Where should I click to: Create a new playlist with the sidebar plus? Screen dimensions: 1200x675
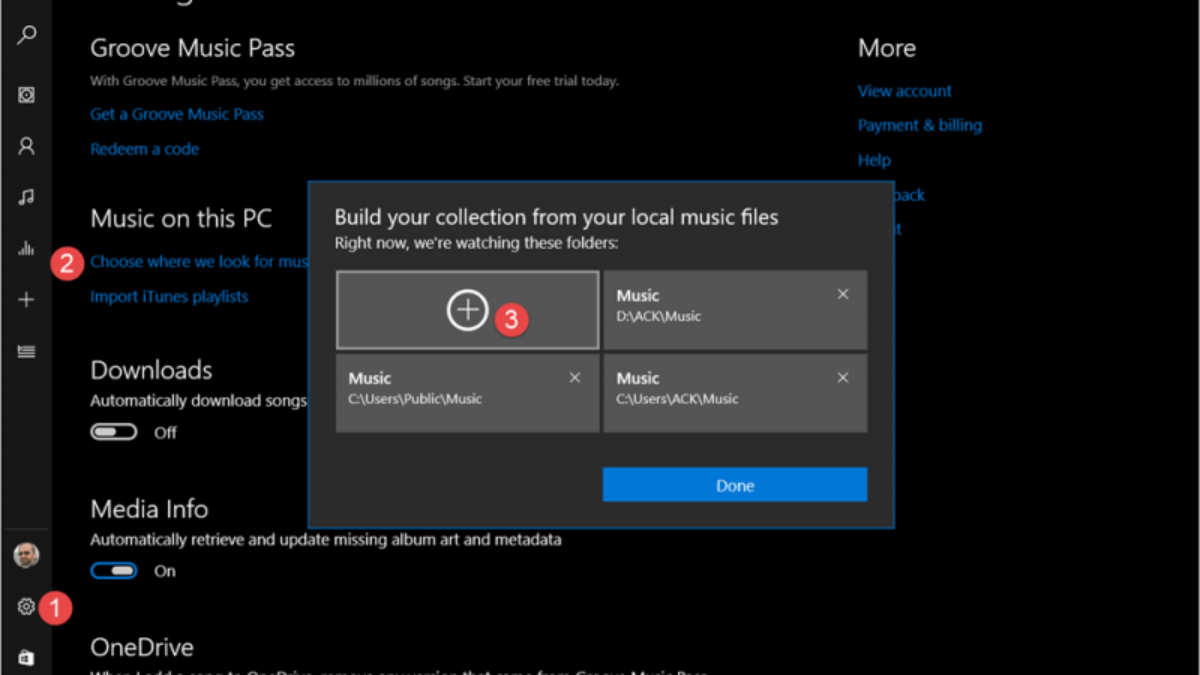tap(27, 300)
